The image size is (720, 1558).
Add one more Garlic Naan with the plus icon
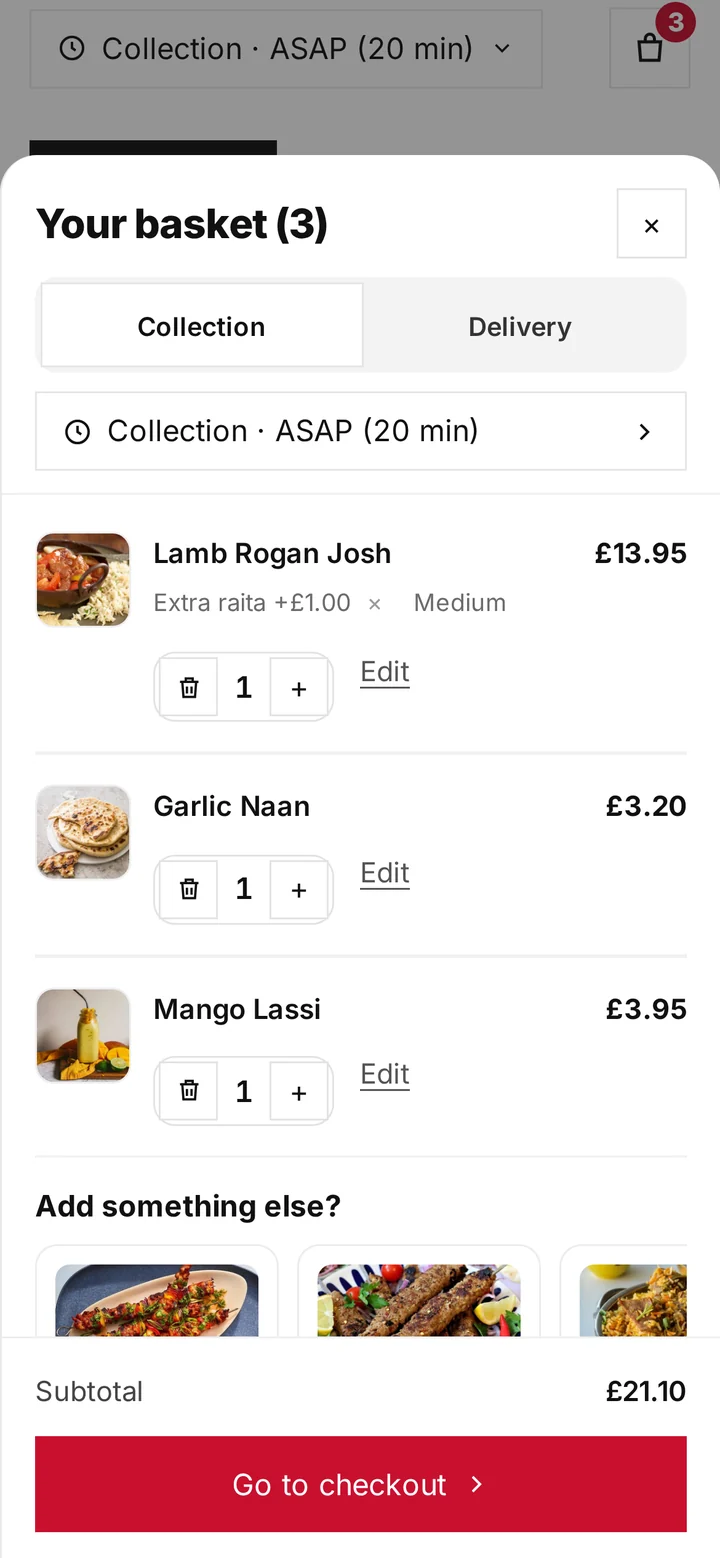pos(298,889)
